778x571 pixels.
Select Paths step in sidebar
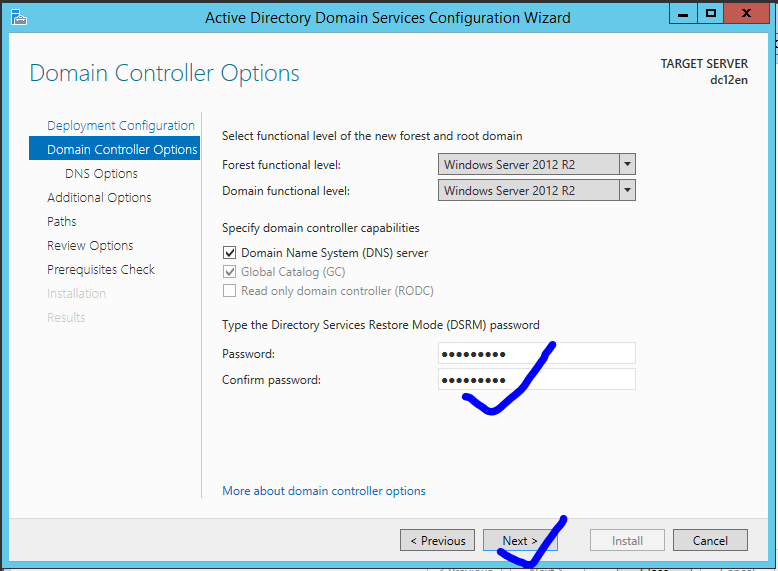(62, 221)
